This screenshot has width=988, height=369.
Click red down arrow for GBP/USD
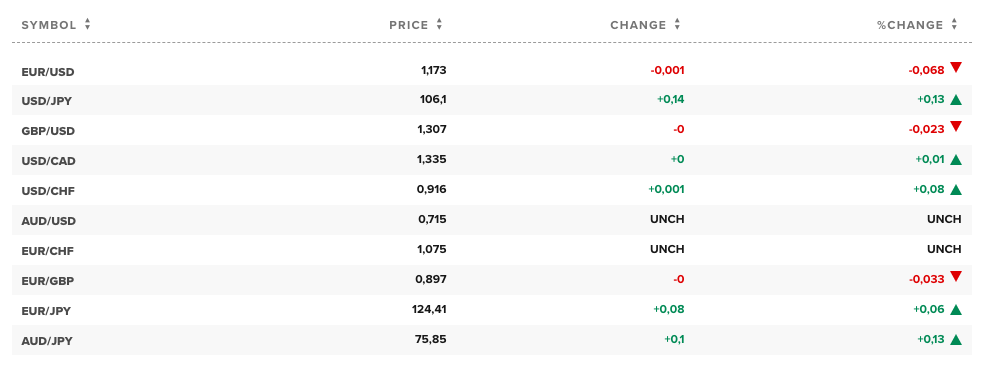point(956,127)
